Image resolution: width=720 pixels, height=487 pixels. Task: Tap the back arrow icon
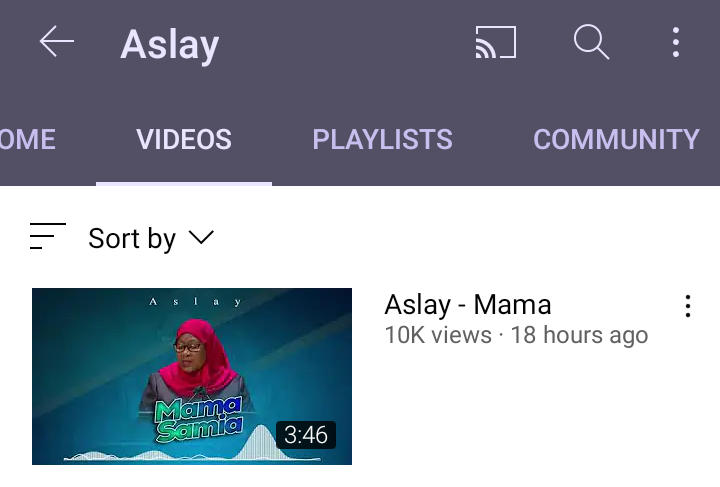pyautogui.click(x=56, y=42)
